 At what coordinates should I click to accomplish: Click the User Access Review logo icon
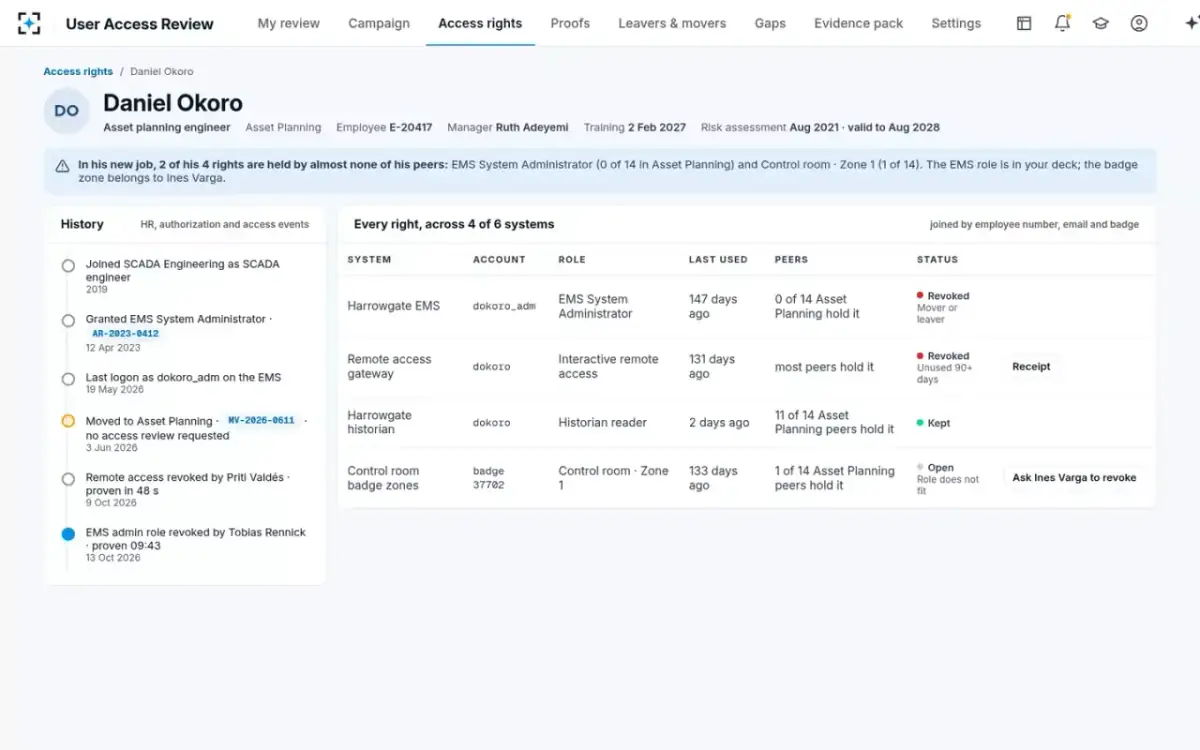[x=30, y=23]
